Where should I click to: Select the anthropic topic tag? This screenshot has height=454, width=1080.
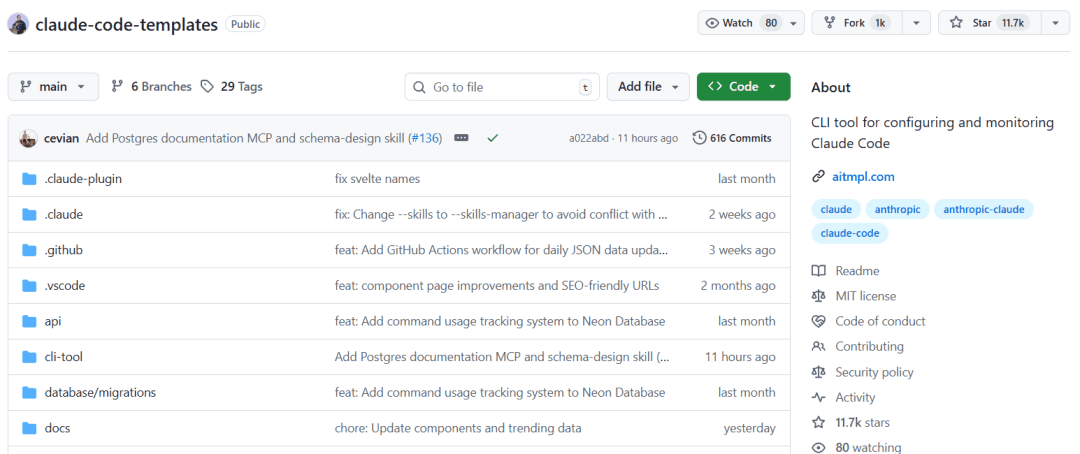897,209
